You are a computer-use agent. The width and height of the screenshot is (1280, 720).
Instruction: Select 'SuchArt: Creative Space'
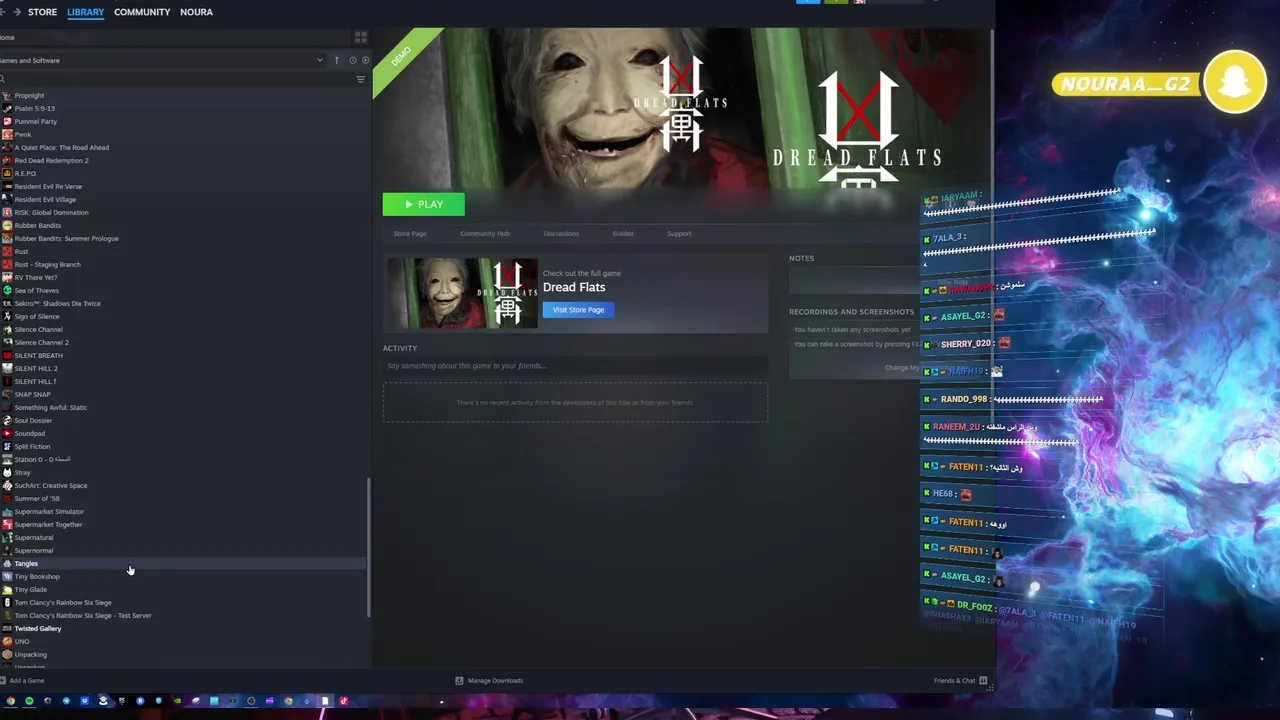pyautogui.click(x=51, y=485)
